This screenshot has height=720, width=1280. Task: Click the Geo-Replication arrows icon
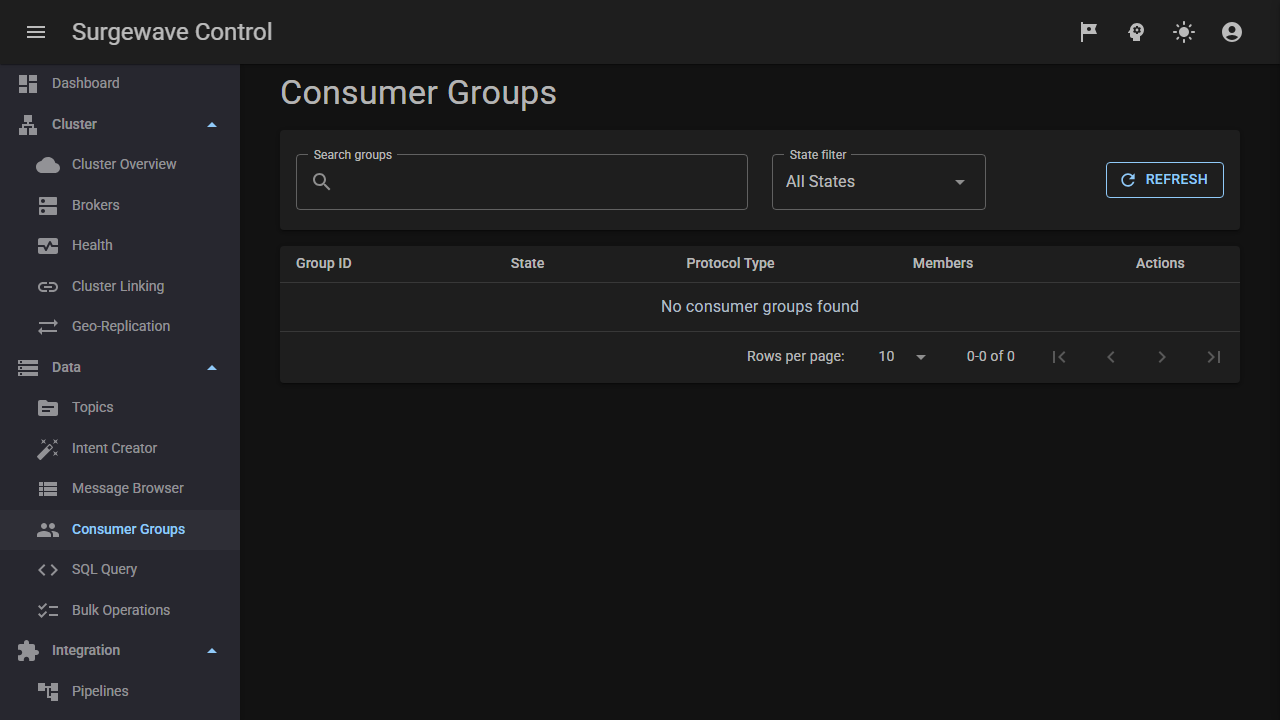click(48, 327)
